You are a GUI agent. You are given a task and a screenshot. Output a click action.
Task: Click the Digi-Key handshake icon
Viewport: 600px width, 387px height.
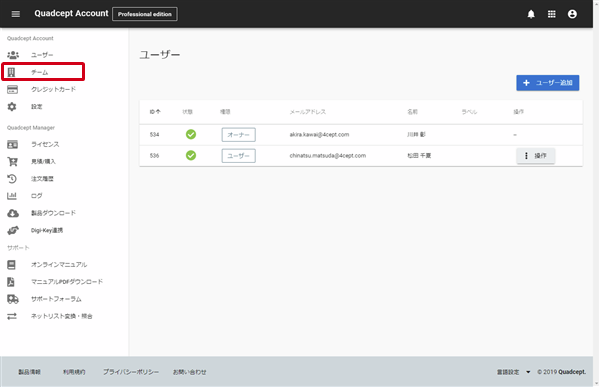point(13,230)
